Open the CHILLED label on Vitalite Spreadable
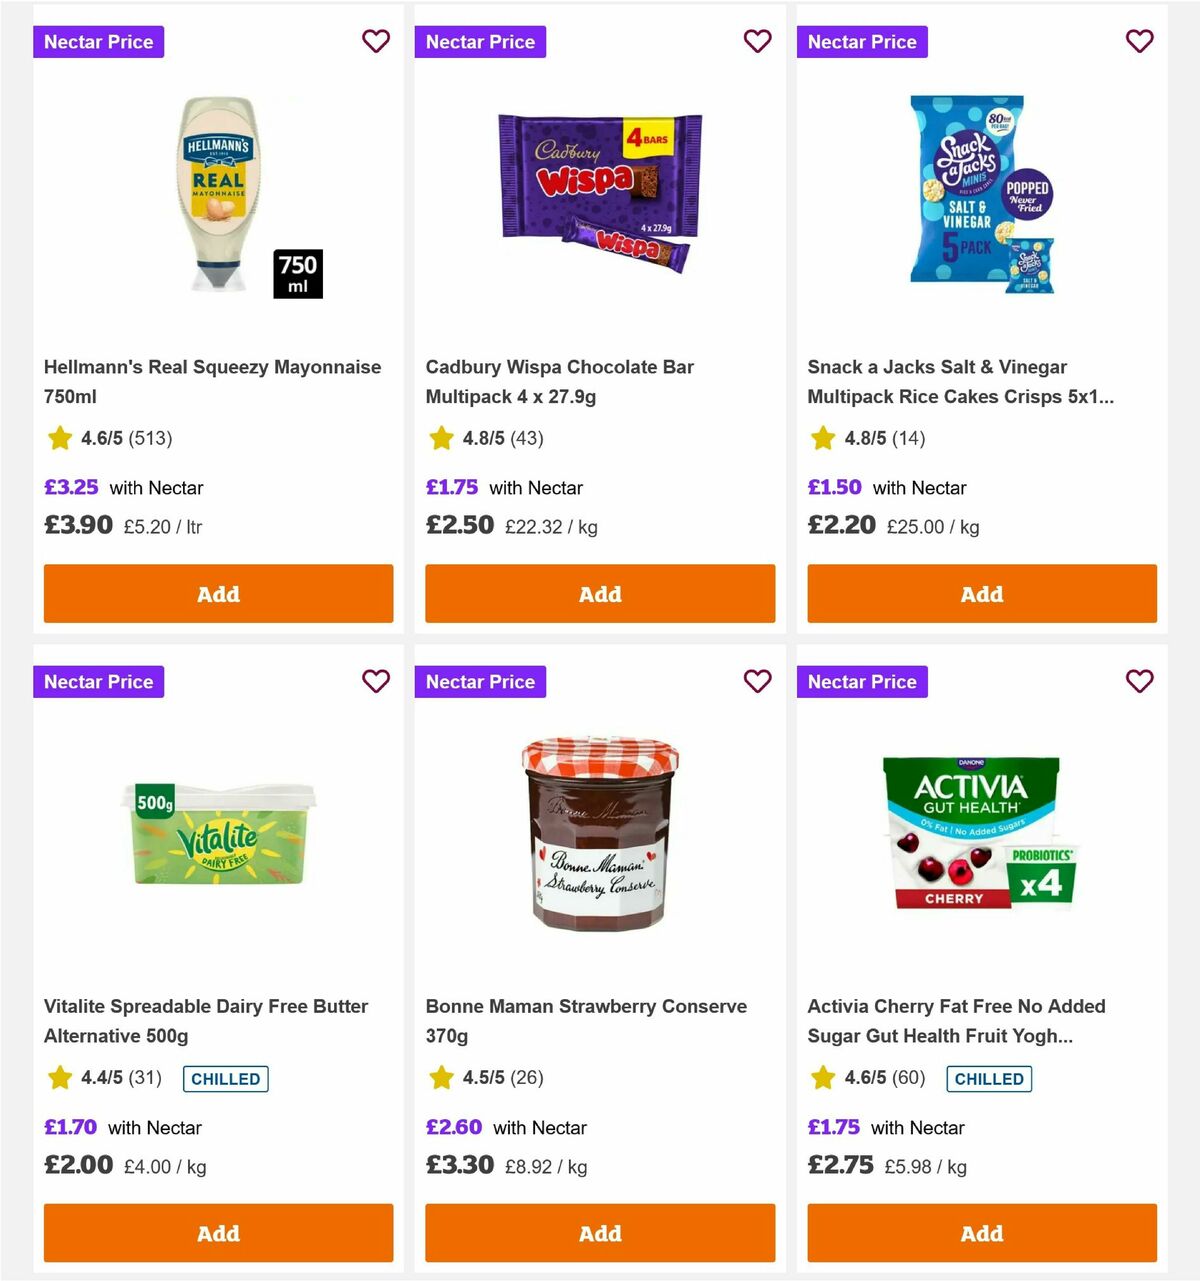 [225, 1079]
